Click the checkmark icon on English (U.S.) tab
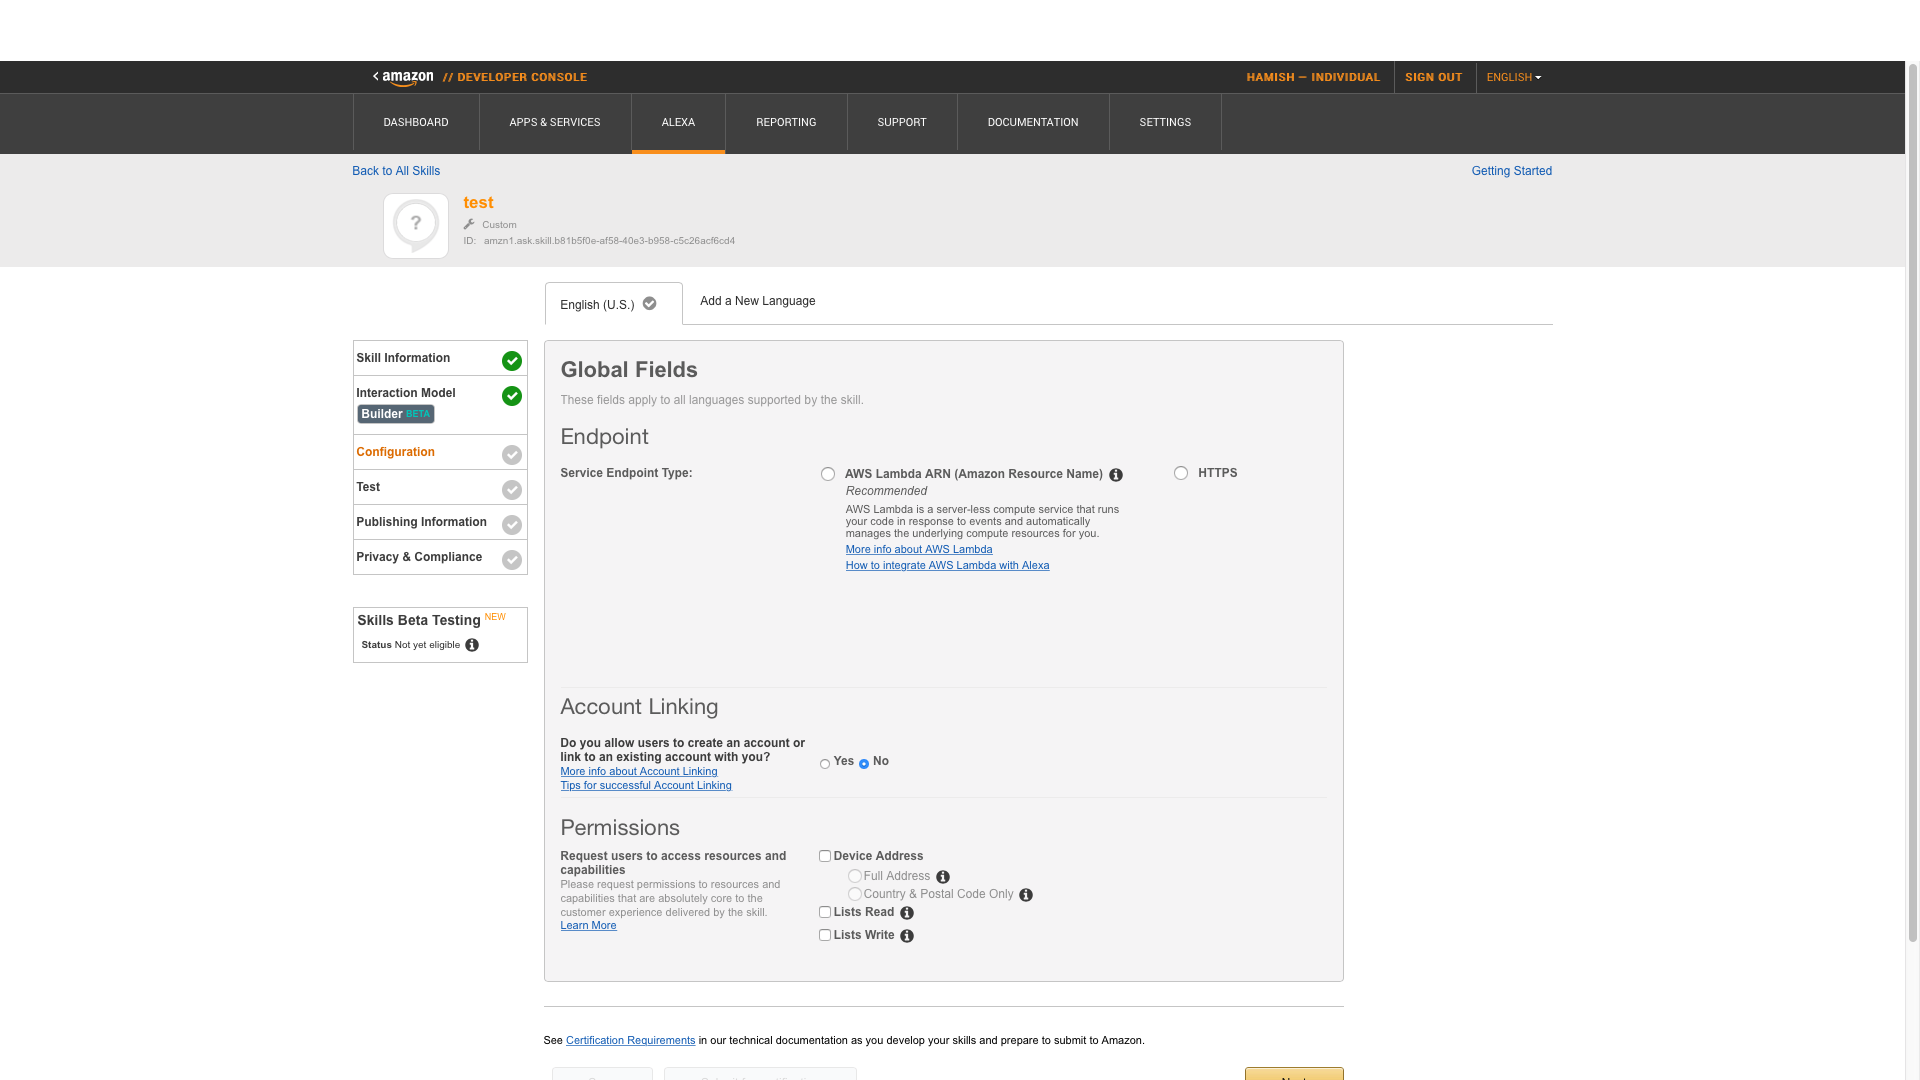 650,304
